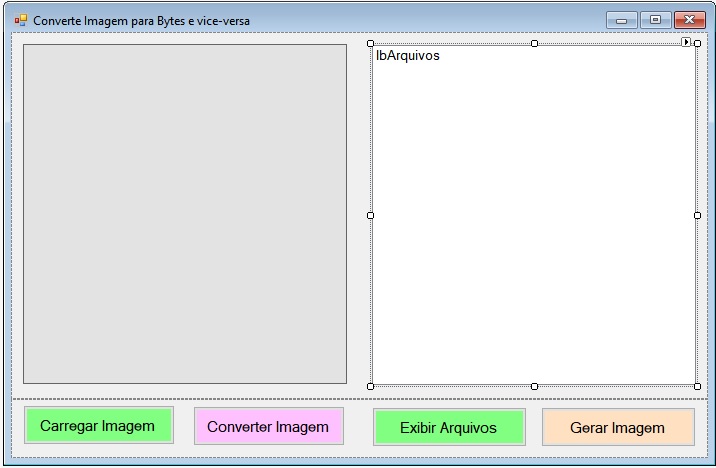
Task: Open the smart tag arrow on lbArquivos
Action: 686,42
